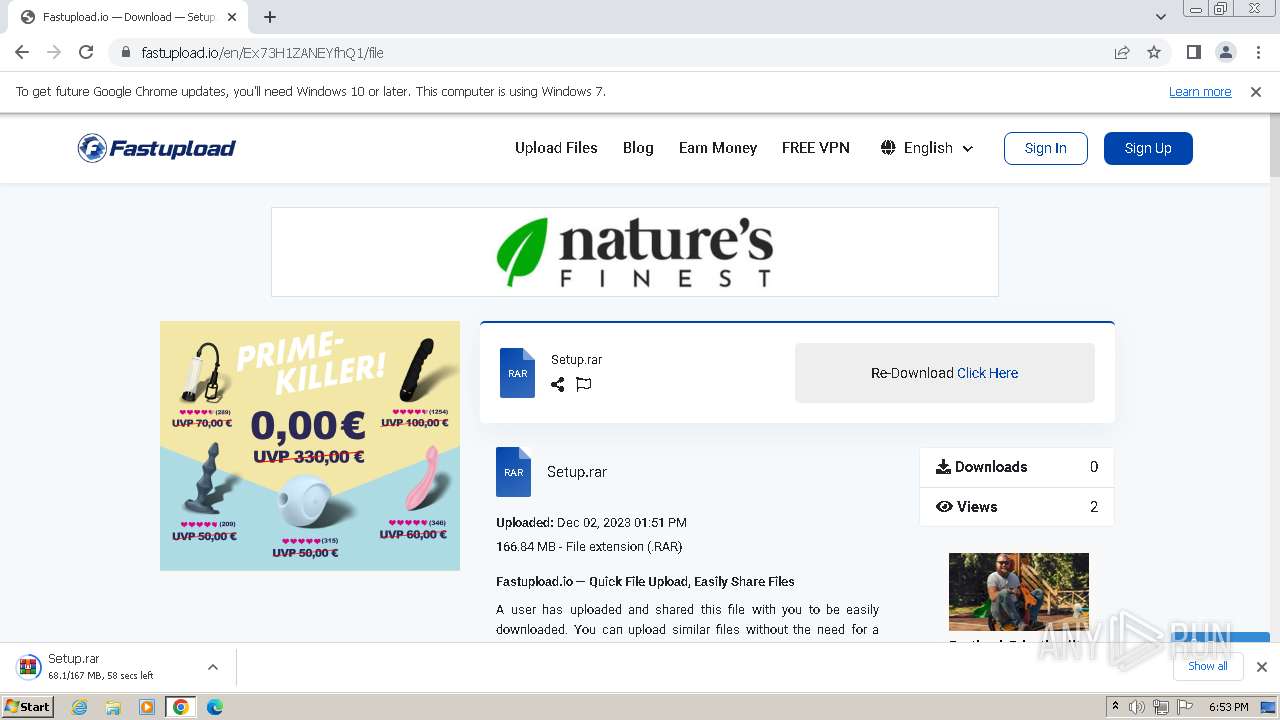1280x720 pixels.
Task: Click the Views eye icon
Action: coord(944,507)
